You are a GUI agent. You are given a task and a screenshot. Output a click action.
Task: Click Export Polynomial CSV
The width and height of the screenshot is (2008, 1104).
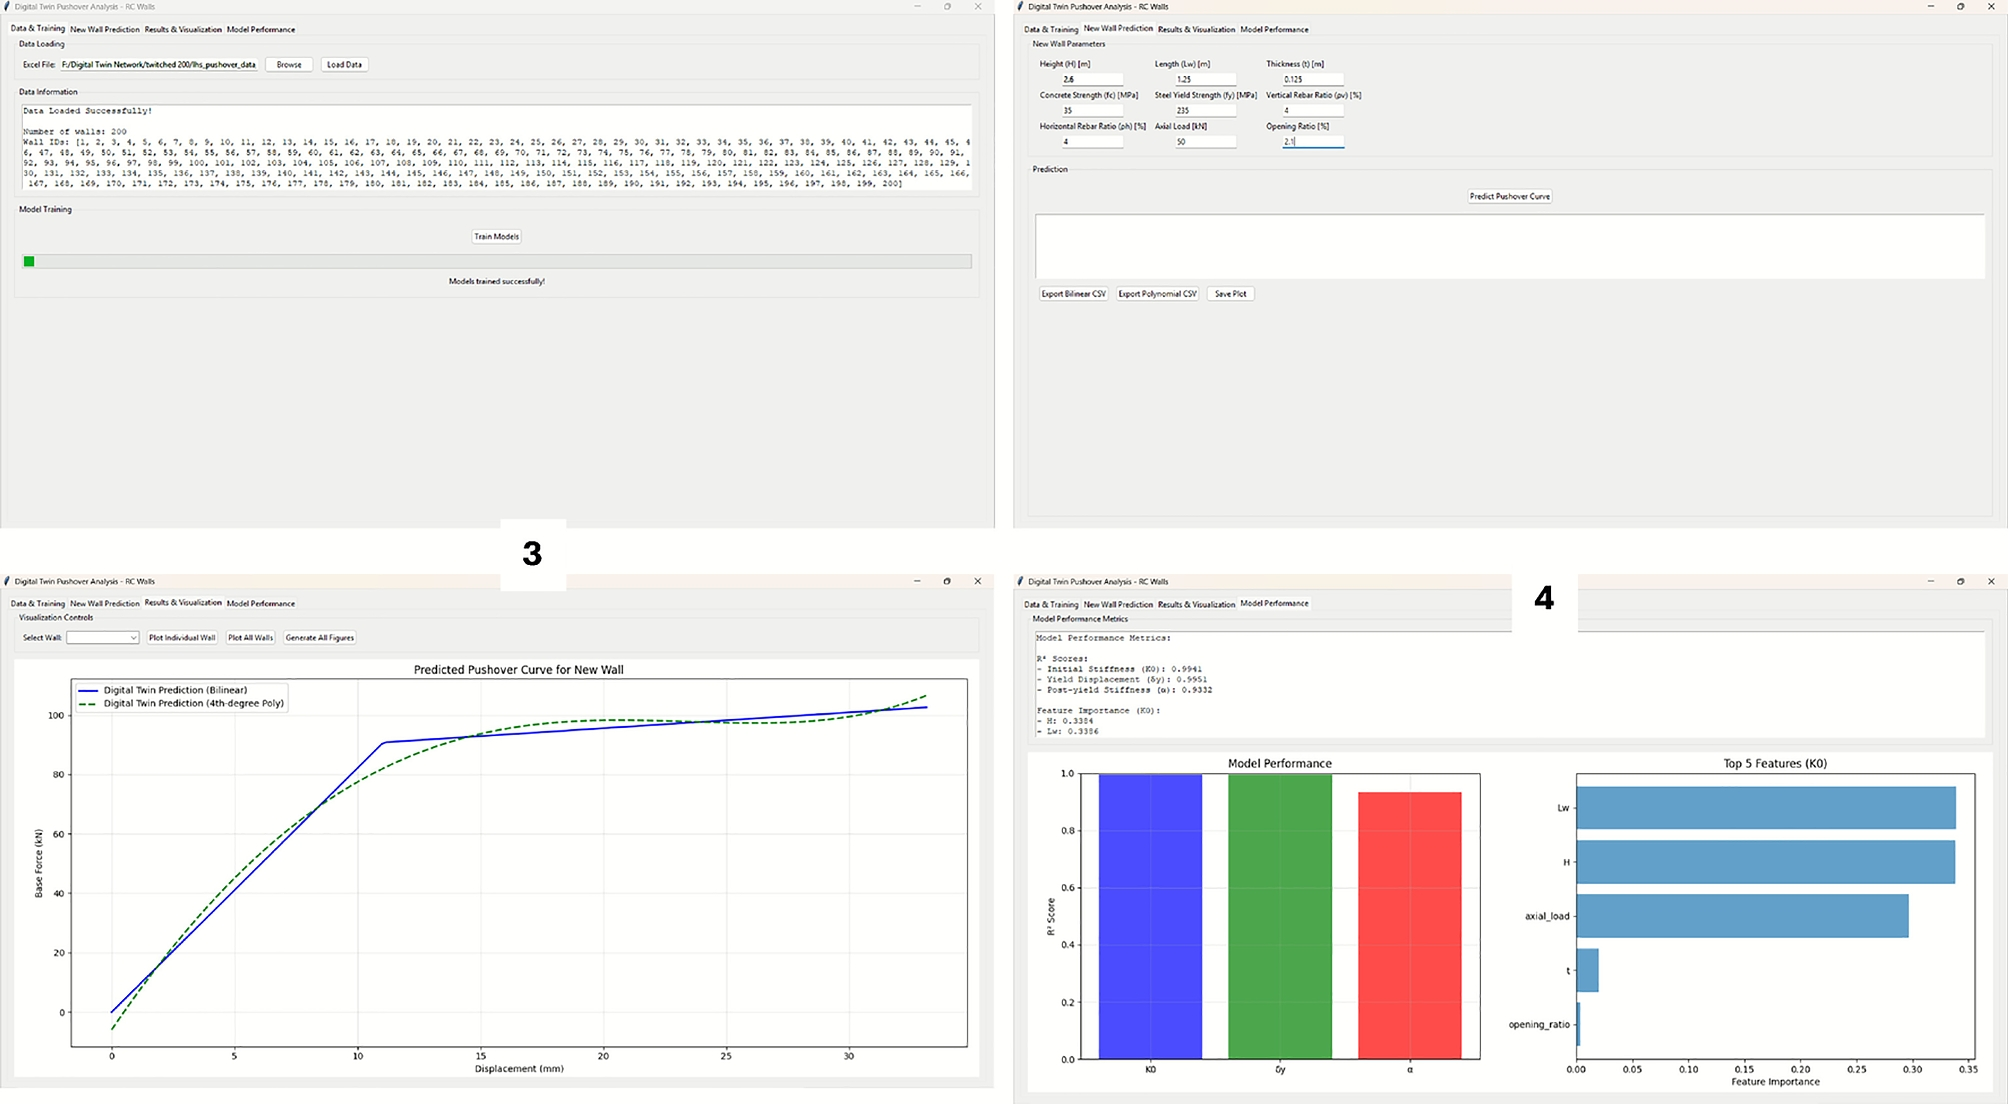[1157, 294]
